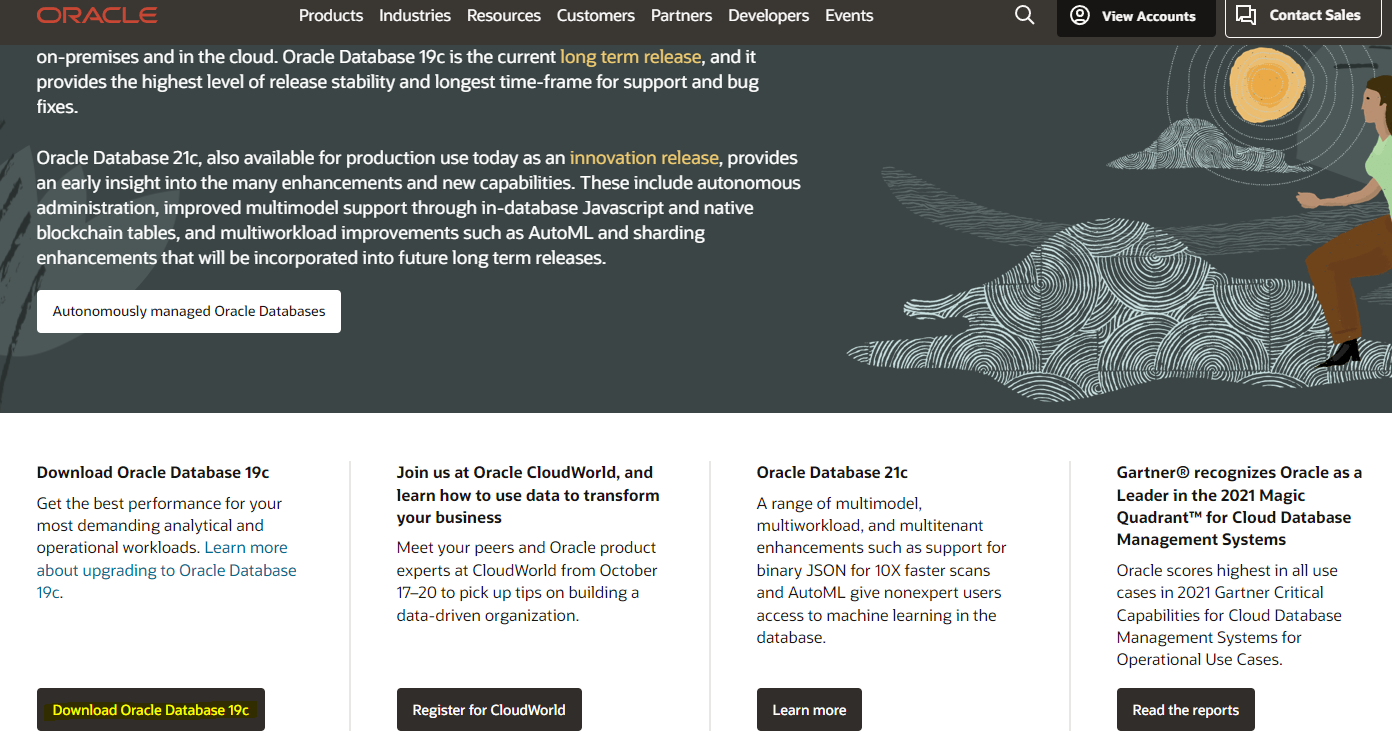This screenshot has height=745, width=1392.
Task: Open the Resources menu
Action: point(504,15)
